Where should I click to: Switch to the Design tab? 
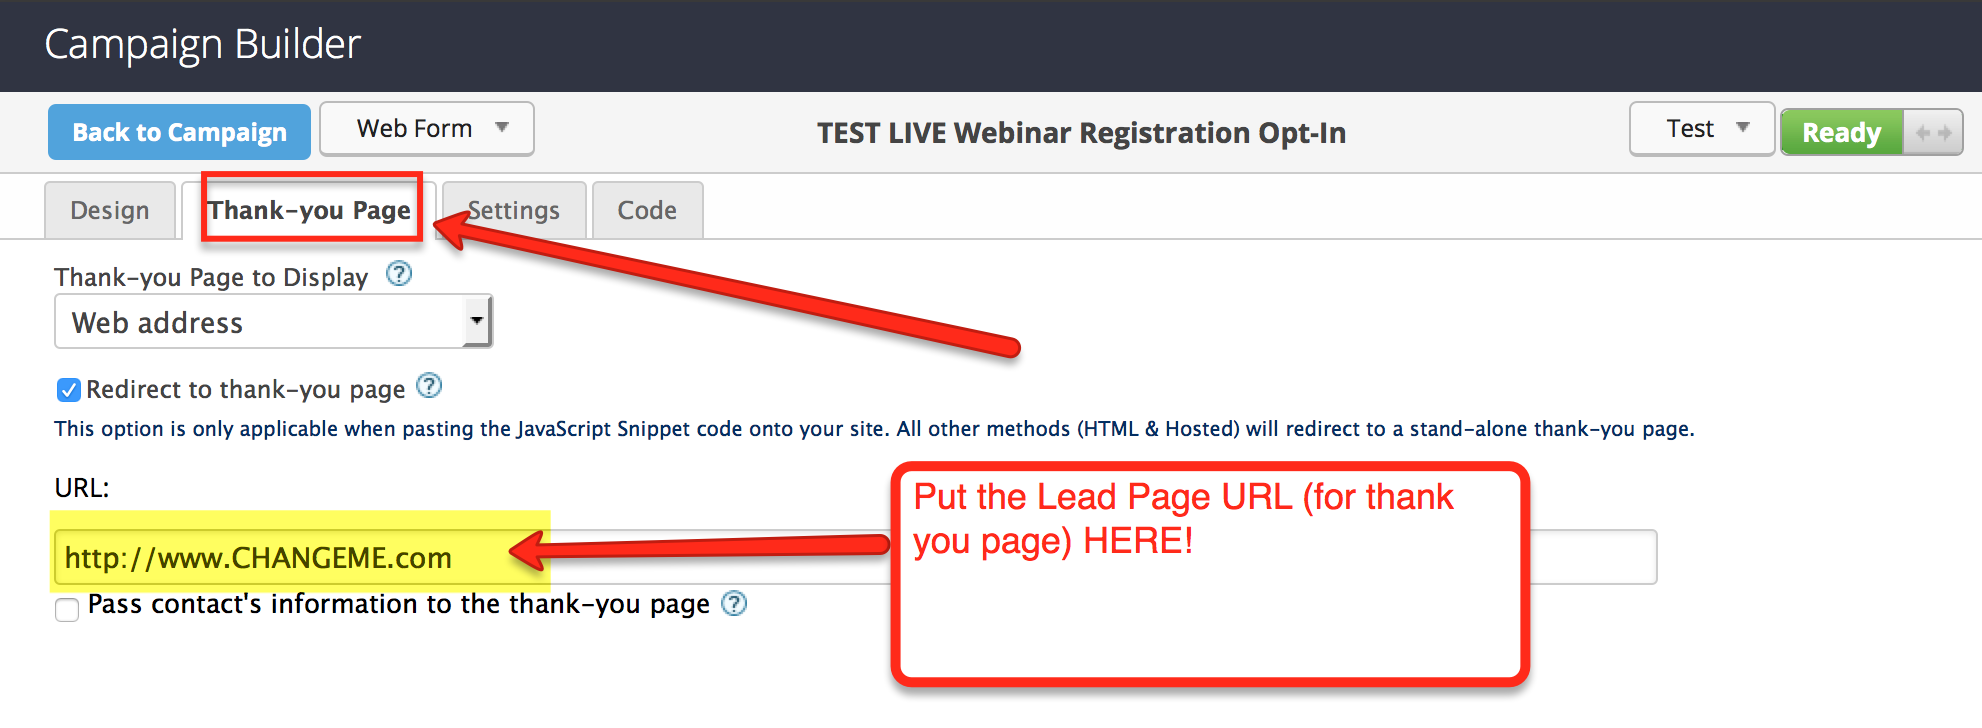click(x=110, y=210)
